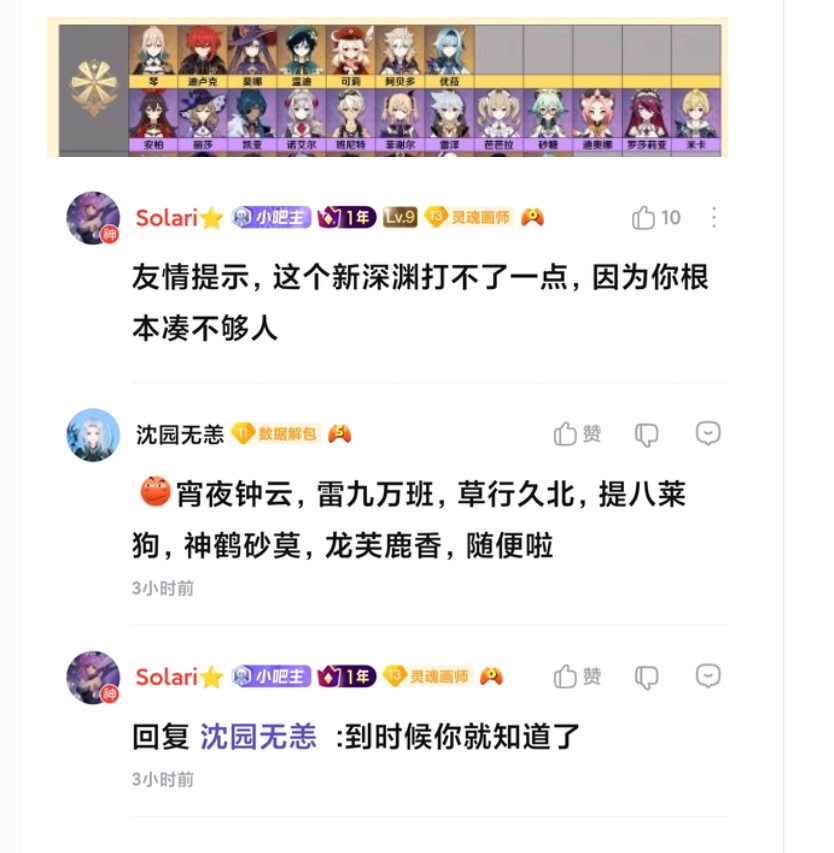Click the comment bubble icon on Solari's bottom reply
Image resolution: width=834 pixels, height=853 pixels.
(708, 676)
